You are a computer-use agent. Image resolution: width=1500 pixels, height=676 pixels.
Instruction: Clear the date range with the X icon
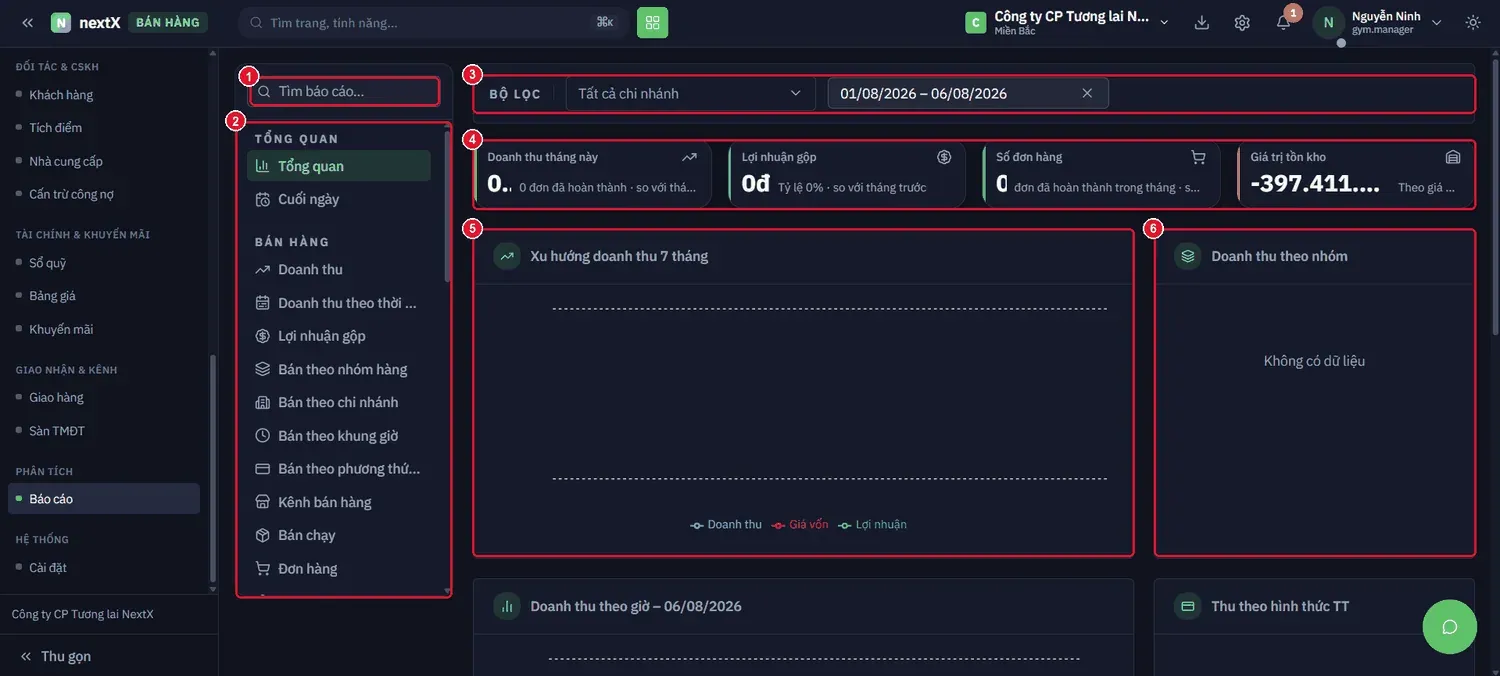[x=1087, y=93]
